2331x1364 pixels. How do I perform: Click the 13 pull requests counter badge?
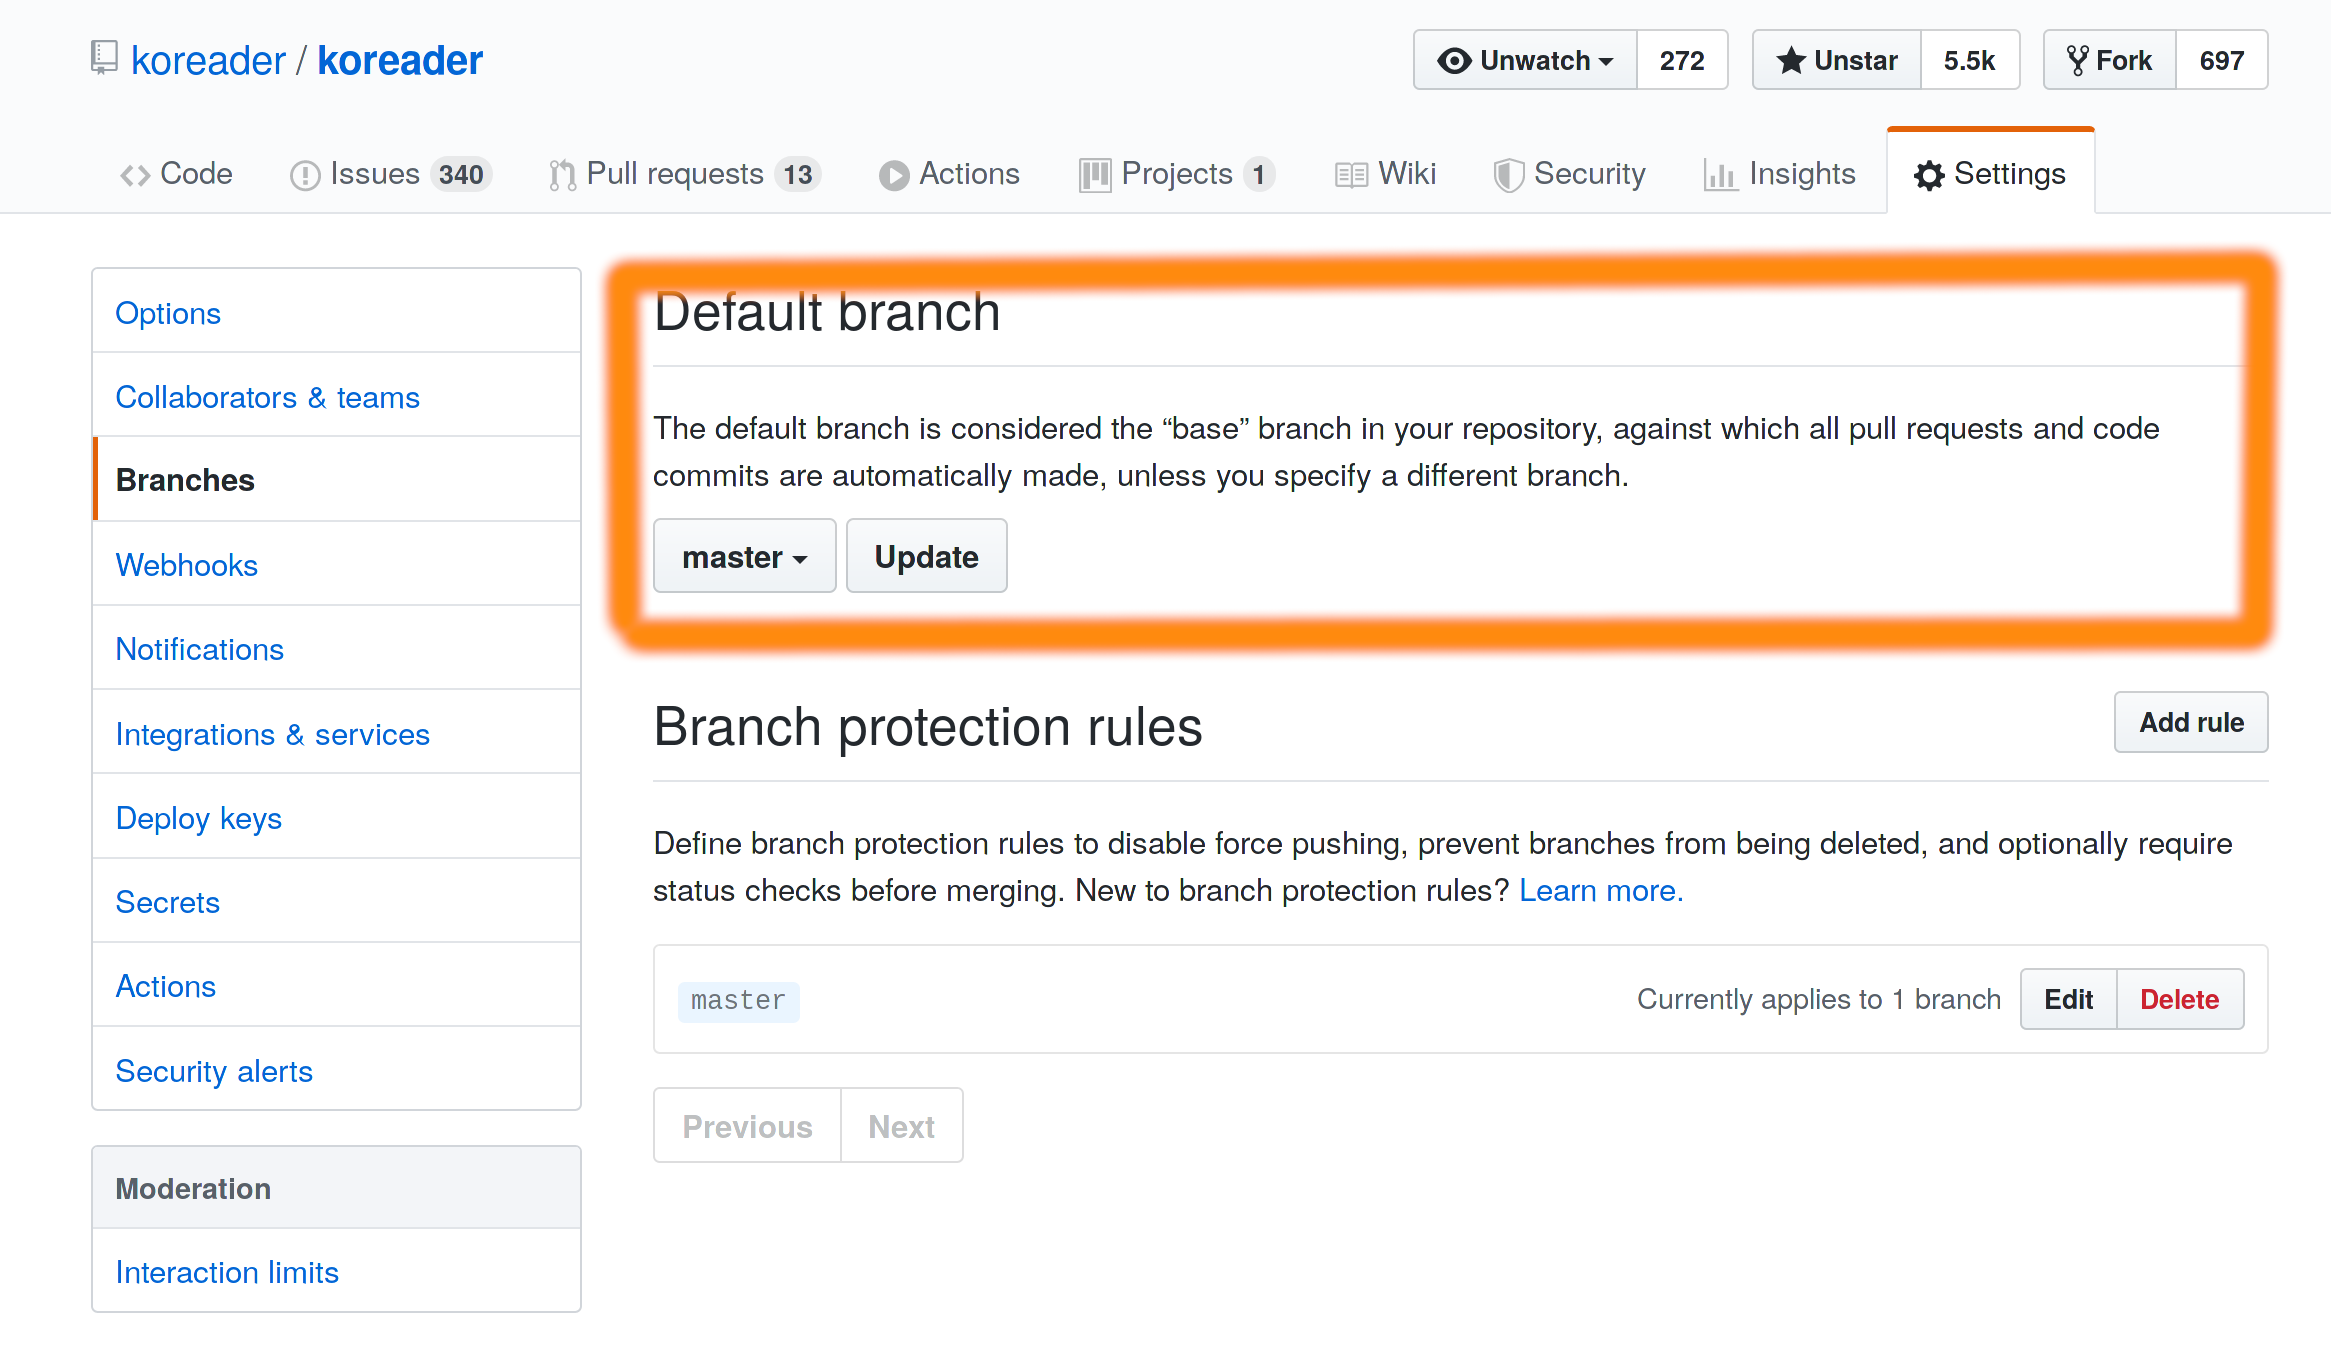[x=798, y=175]
